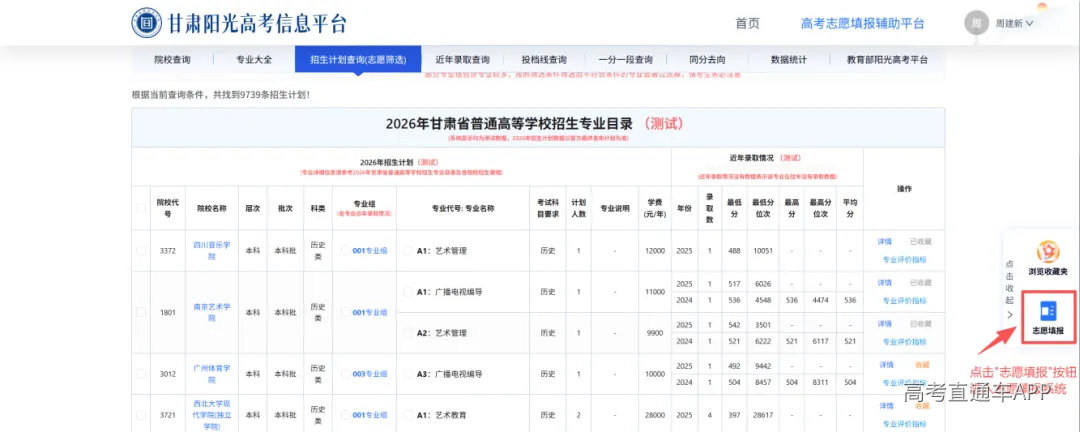Open 南京艺术学院 school link

211,312
